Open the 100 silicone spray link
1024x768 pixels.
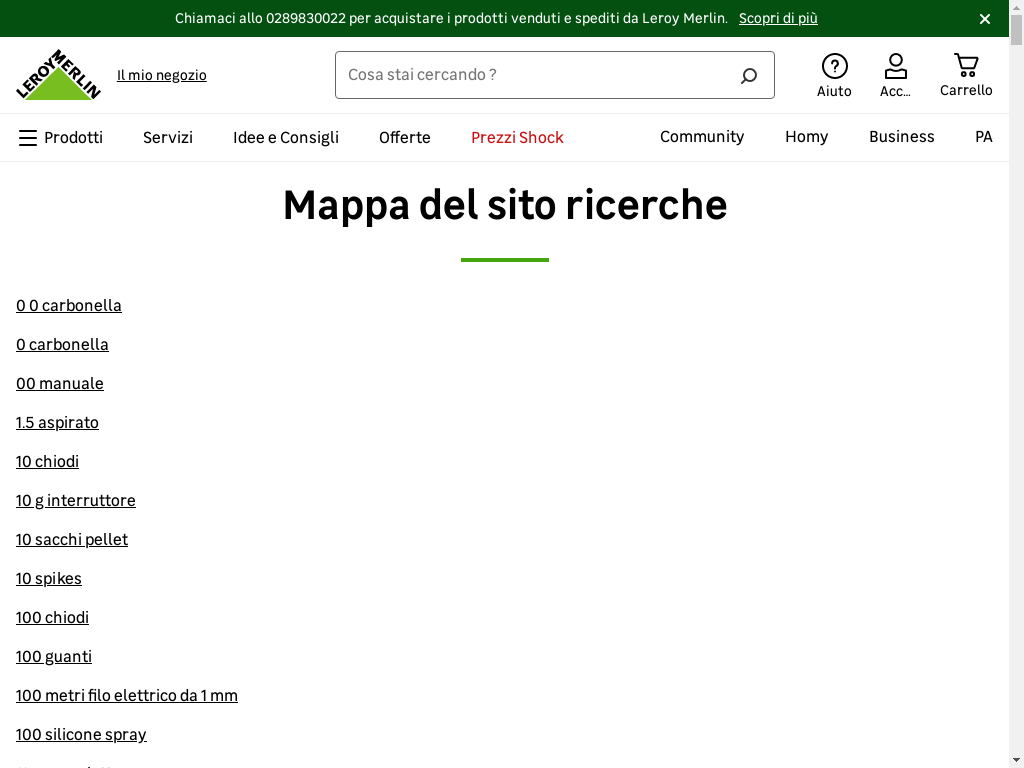click(x=81, y=735)
